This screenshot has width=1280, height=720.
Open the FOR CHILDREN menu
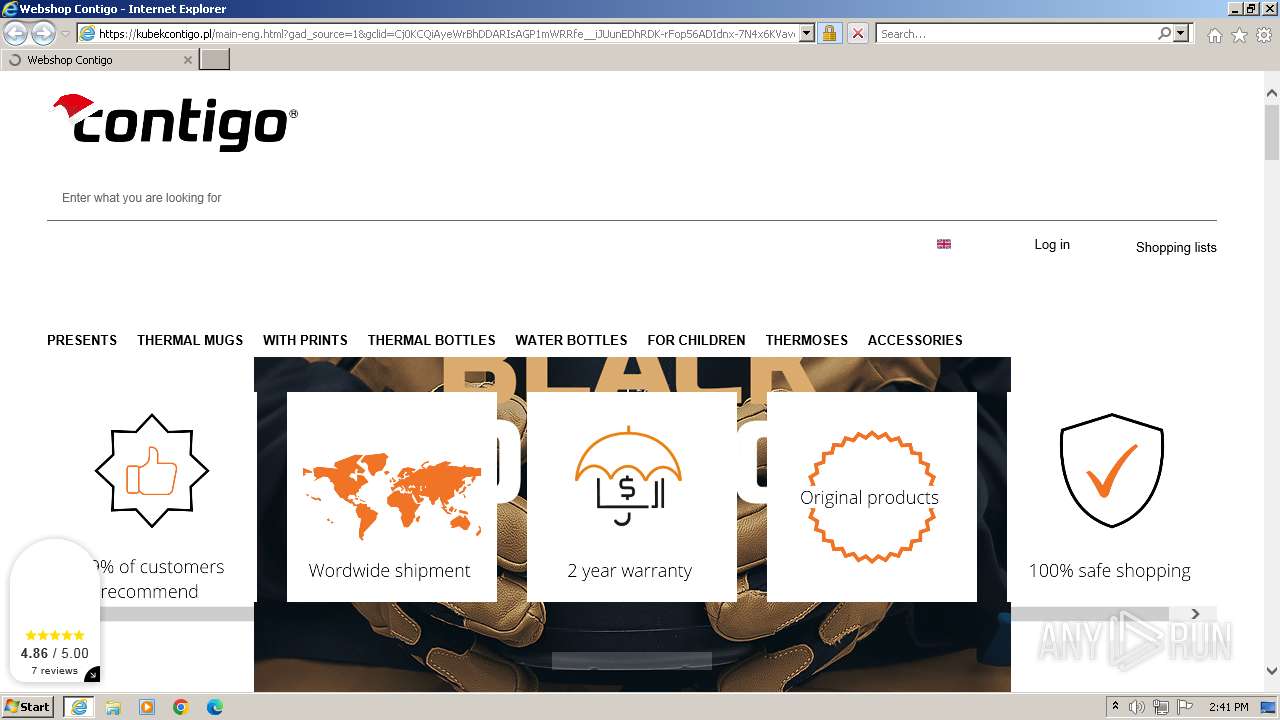pos(696,340)
